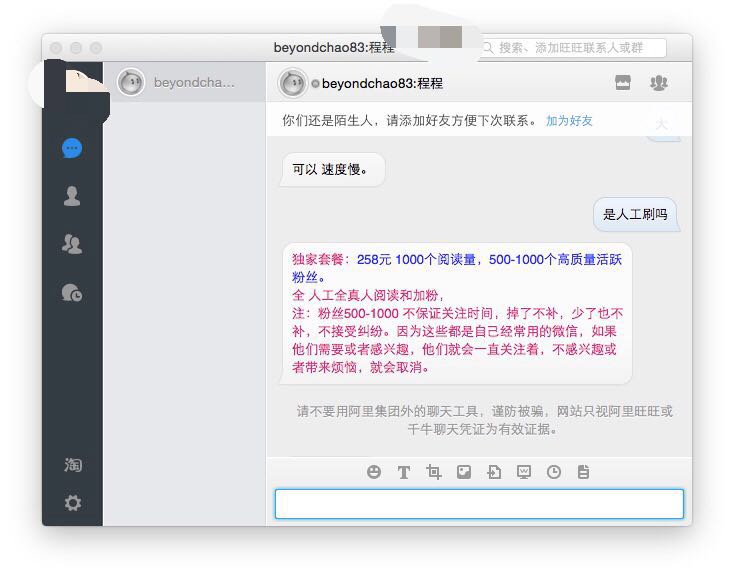Image resolution: width=734 pixels, height=576 pixels.
Task: Select the beyondcha... conversation in the list
Action: (184, 82)
